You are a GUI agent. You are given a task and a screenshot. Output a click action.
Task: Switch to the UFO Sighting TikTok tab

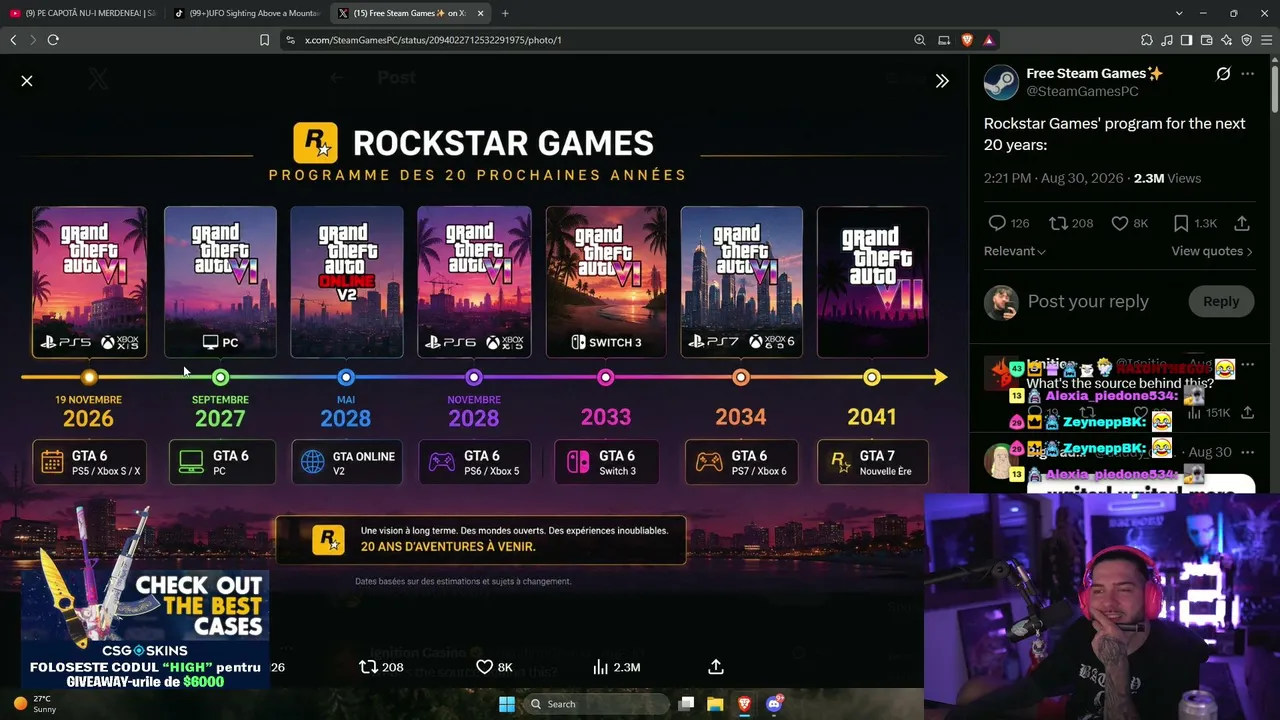pos(246,13)
